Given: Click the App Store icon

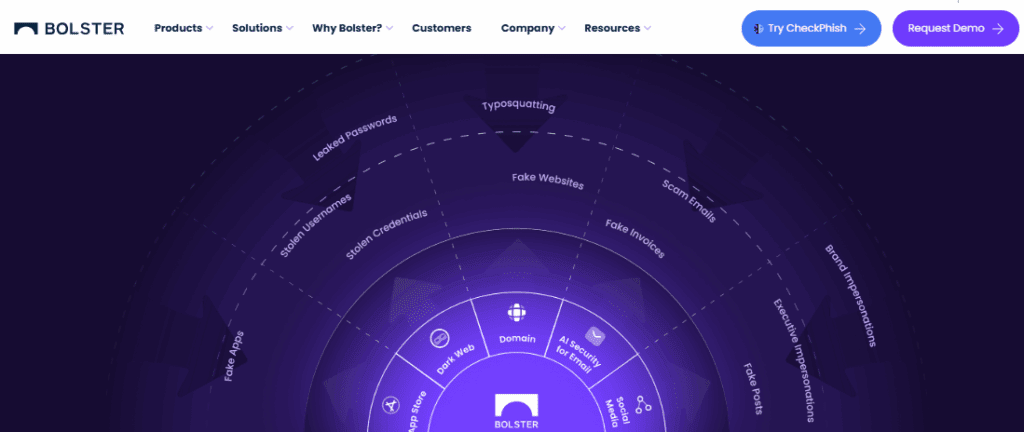Looking at the screenshot, I should [x=391, y=407].
